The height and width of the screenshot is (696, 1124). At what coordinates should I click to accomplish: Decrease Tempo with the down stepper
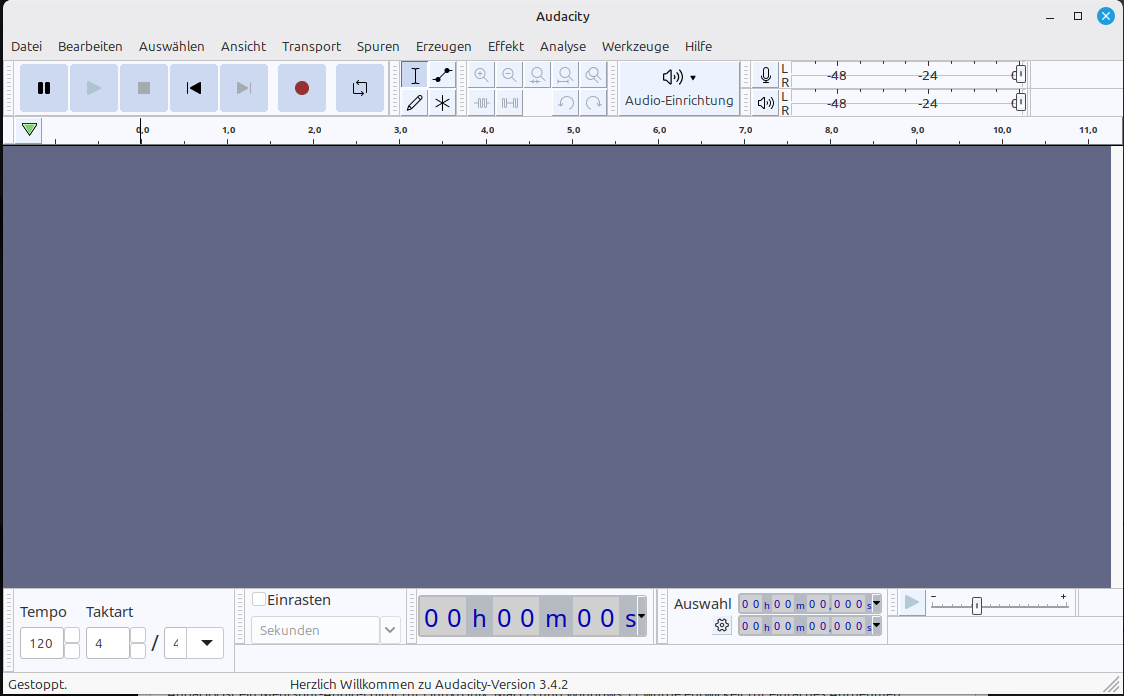pos(72,652)
